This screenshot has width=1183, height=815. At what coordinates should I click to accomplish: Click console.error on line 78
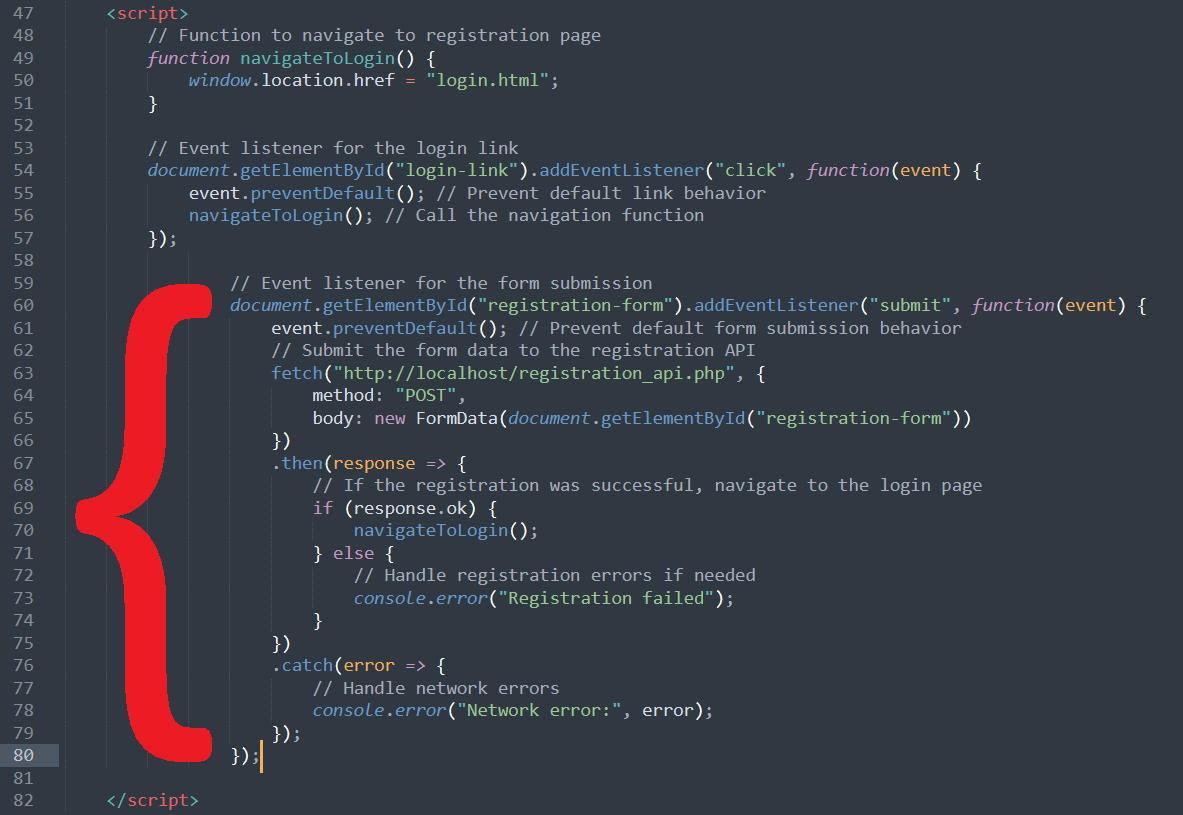pyautogui.click(x=379, y=710)
